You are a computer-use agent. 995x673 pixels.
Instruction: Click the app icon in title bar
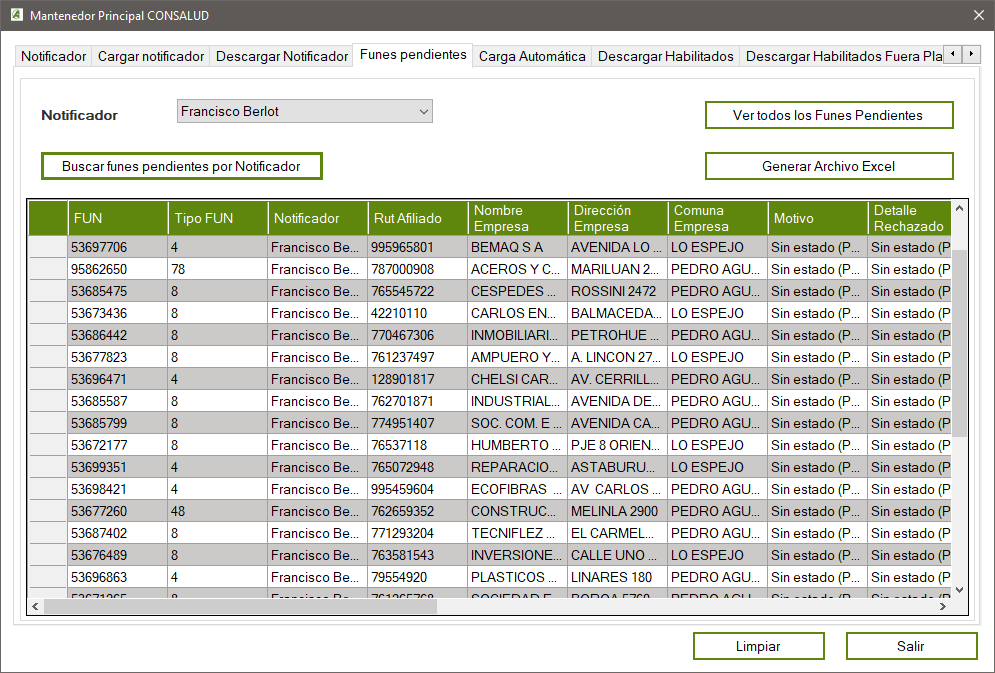coord(14,16)
